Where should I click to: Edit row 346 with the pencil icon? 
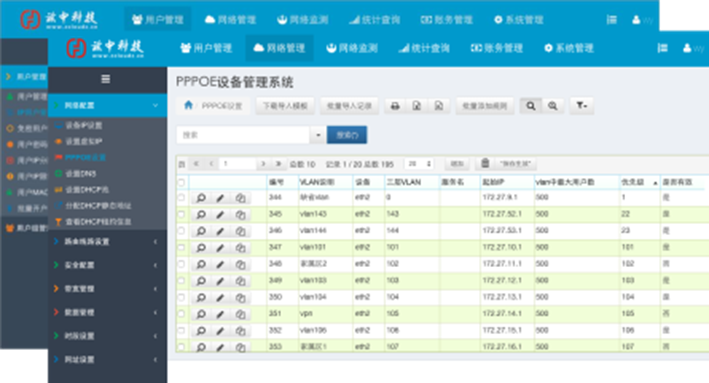[x=220, y=231]
